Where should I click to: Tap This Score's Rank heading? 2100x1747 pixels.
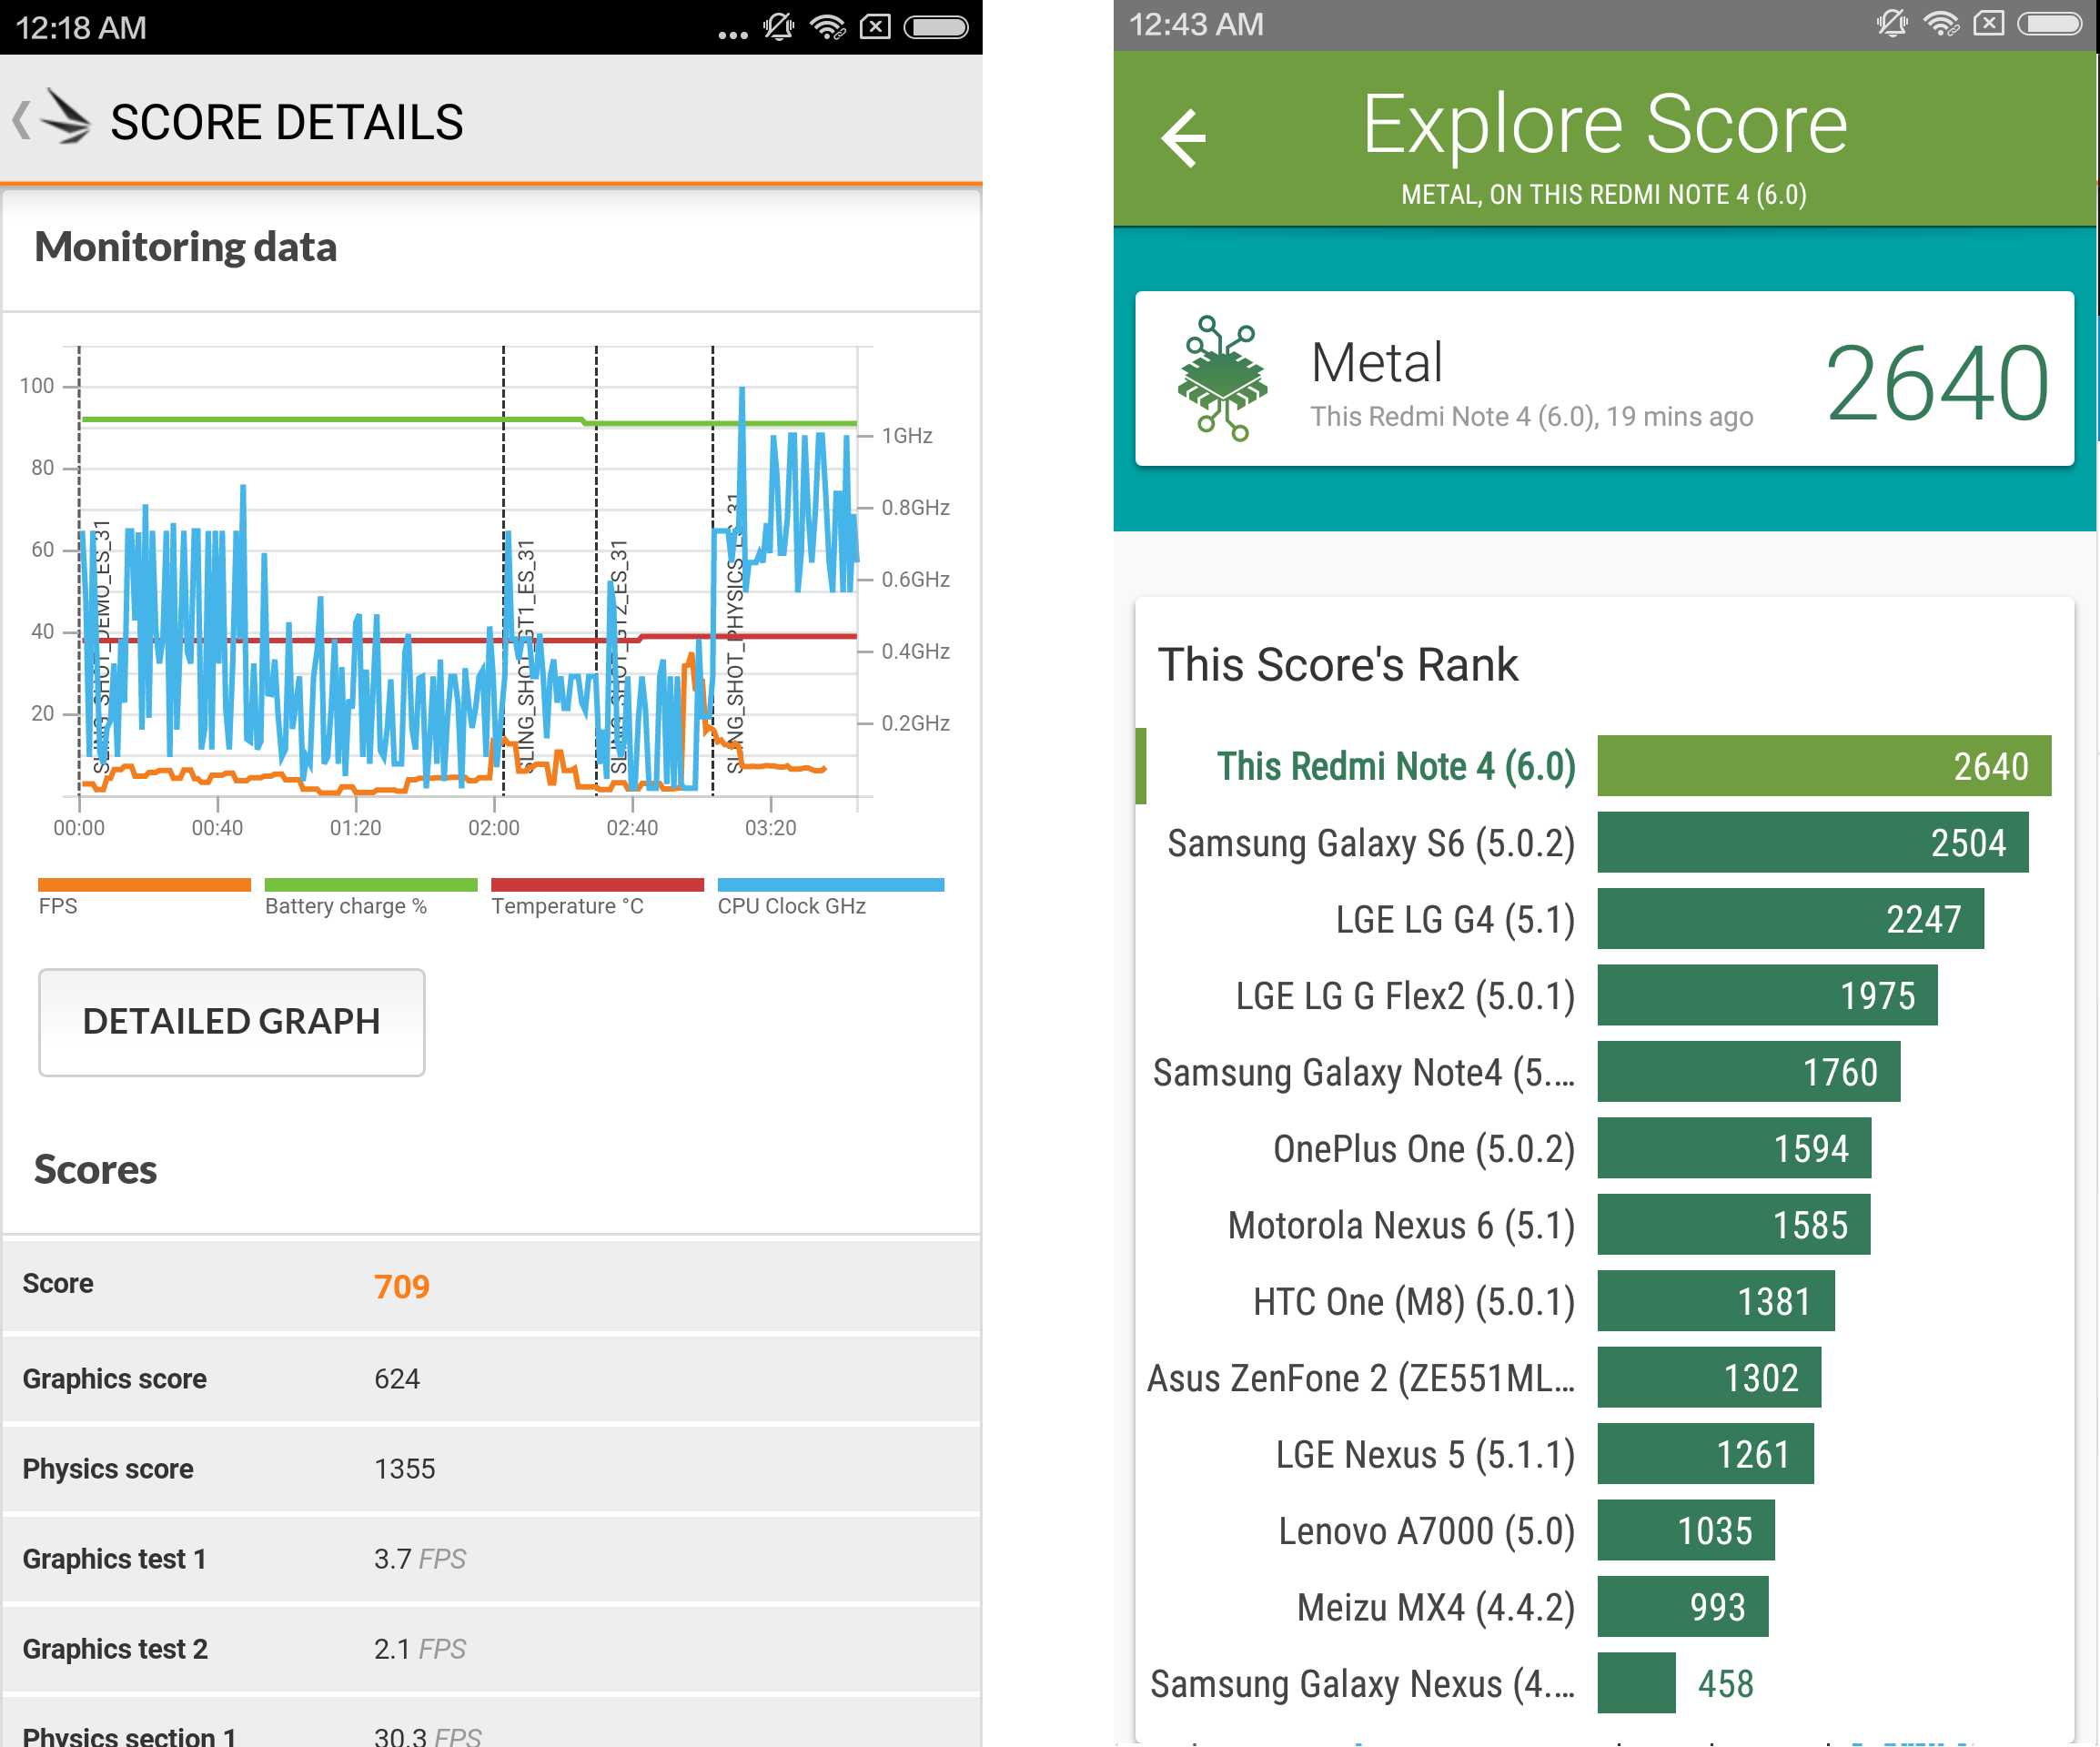1337,665
